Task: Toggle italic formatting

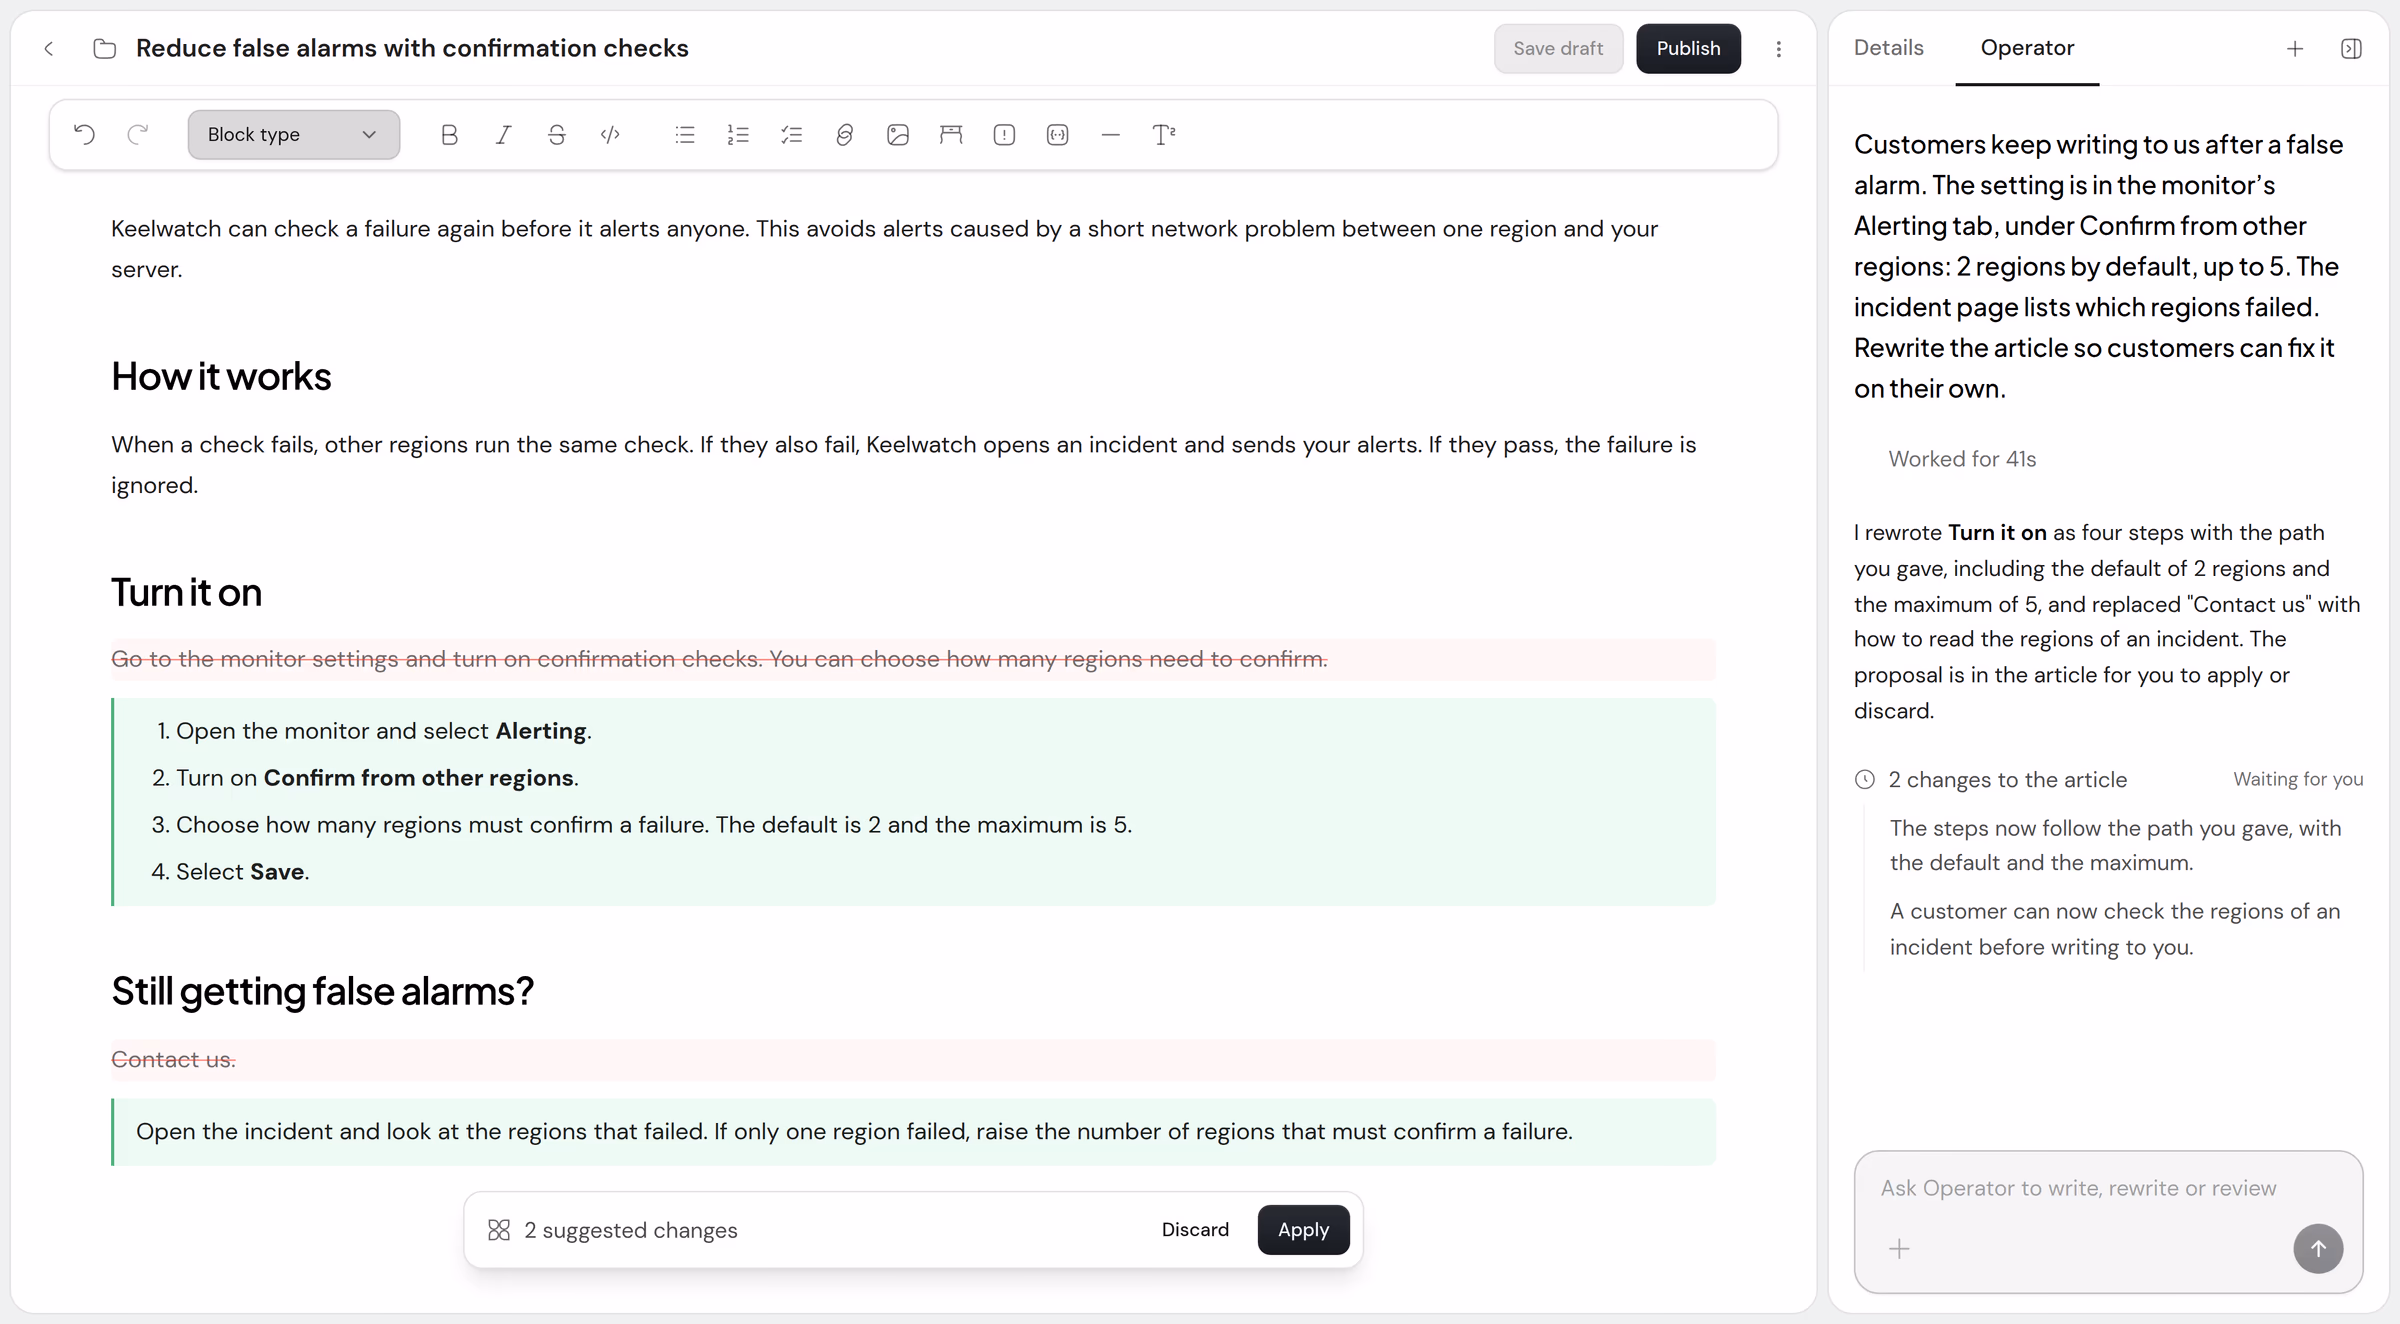Action: click(503, 135)
